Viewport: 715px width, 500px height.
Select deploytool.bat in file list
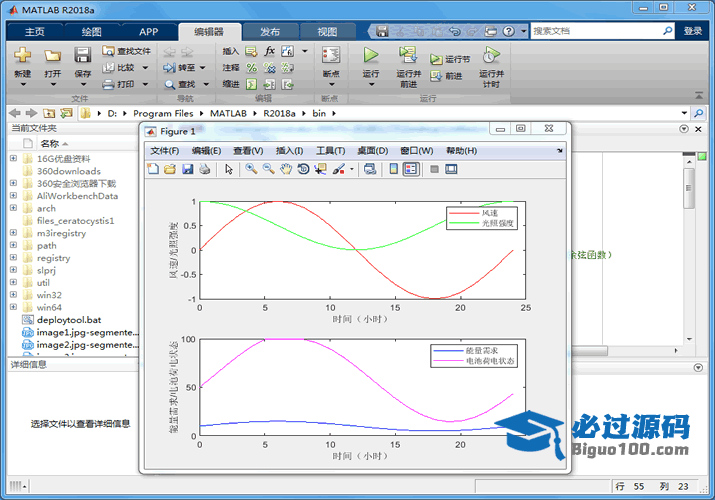(x=68, y=320)
